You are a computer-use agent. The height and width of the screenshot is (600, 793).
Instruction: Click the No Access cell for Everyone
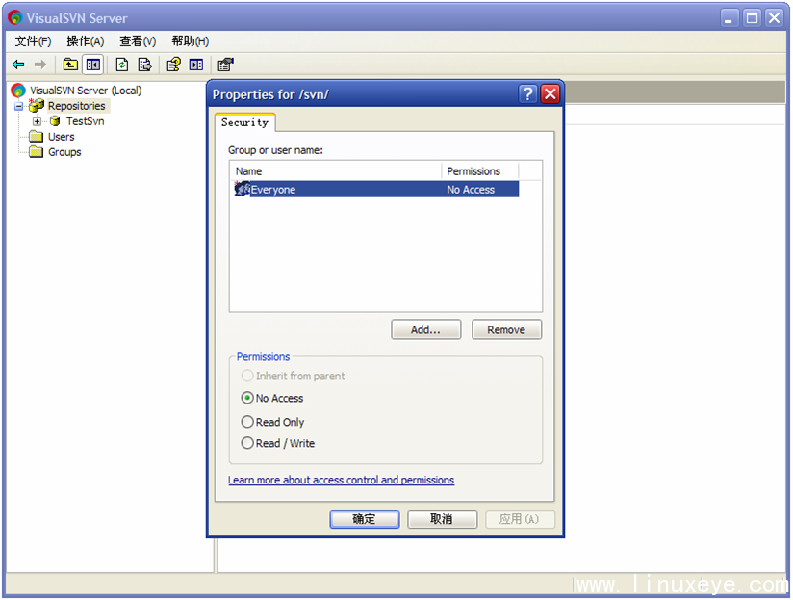471,190
